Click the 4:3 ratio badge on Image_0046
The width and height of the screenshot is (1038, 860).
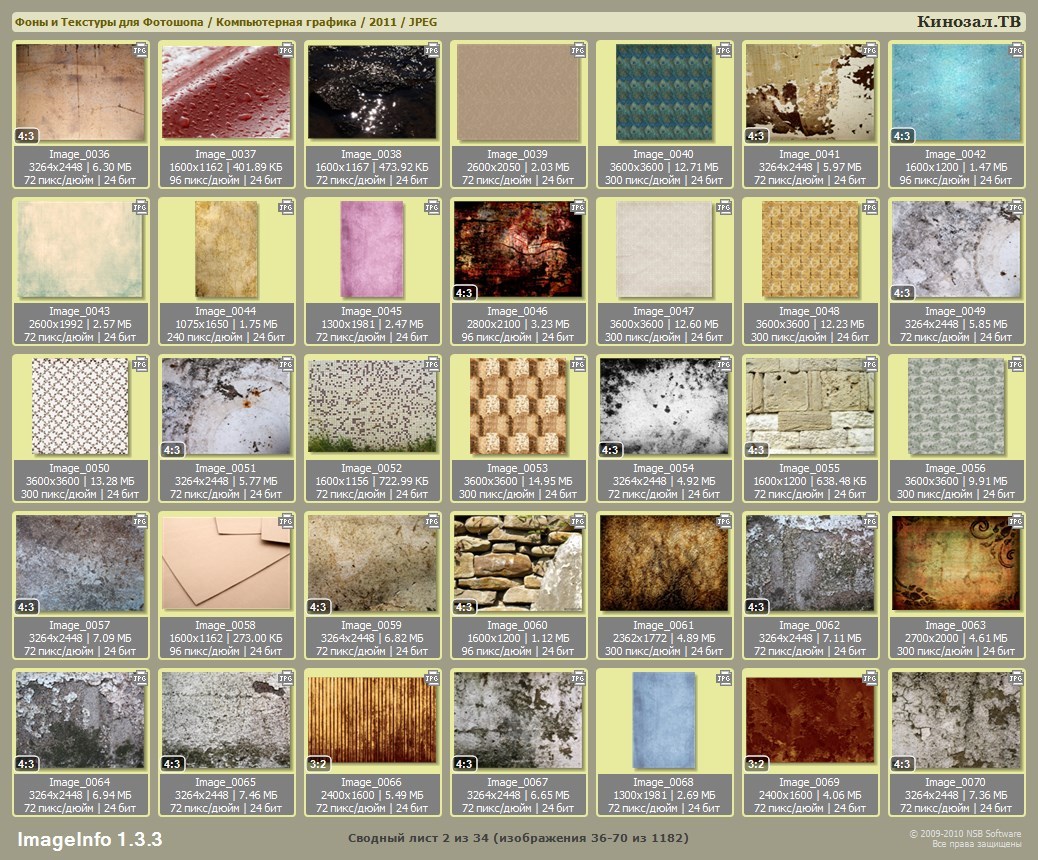point(464,293)
